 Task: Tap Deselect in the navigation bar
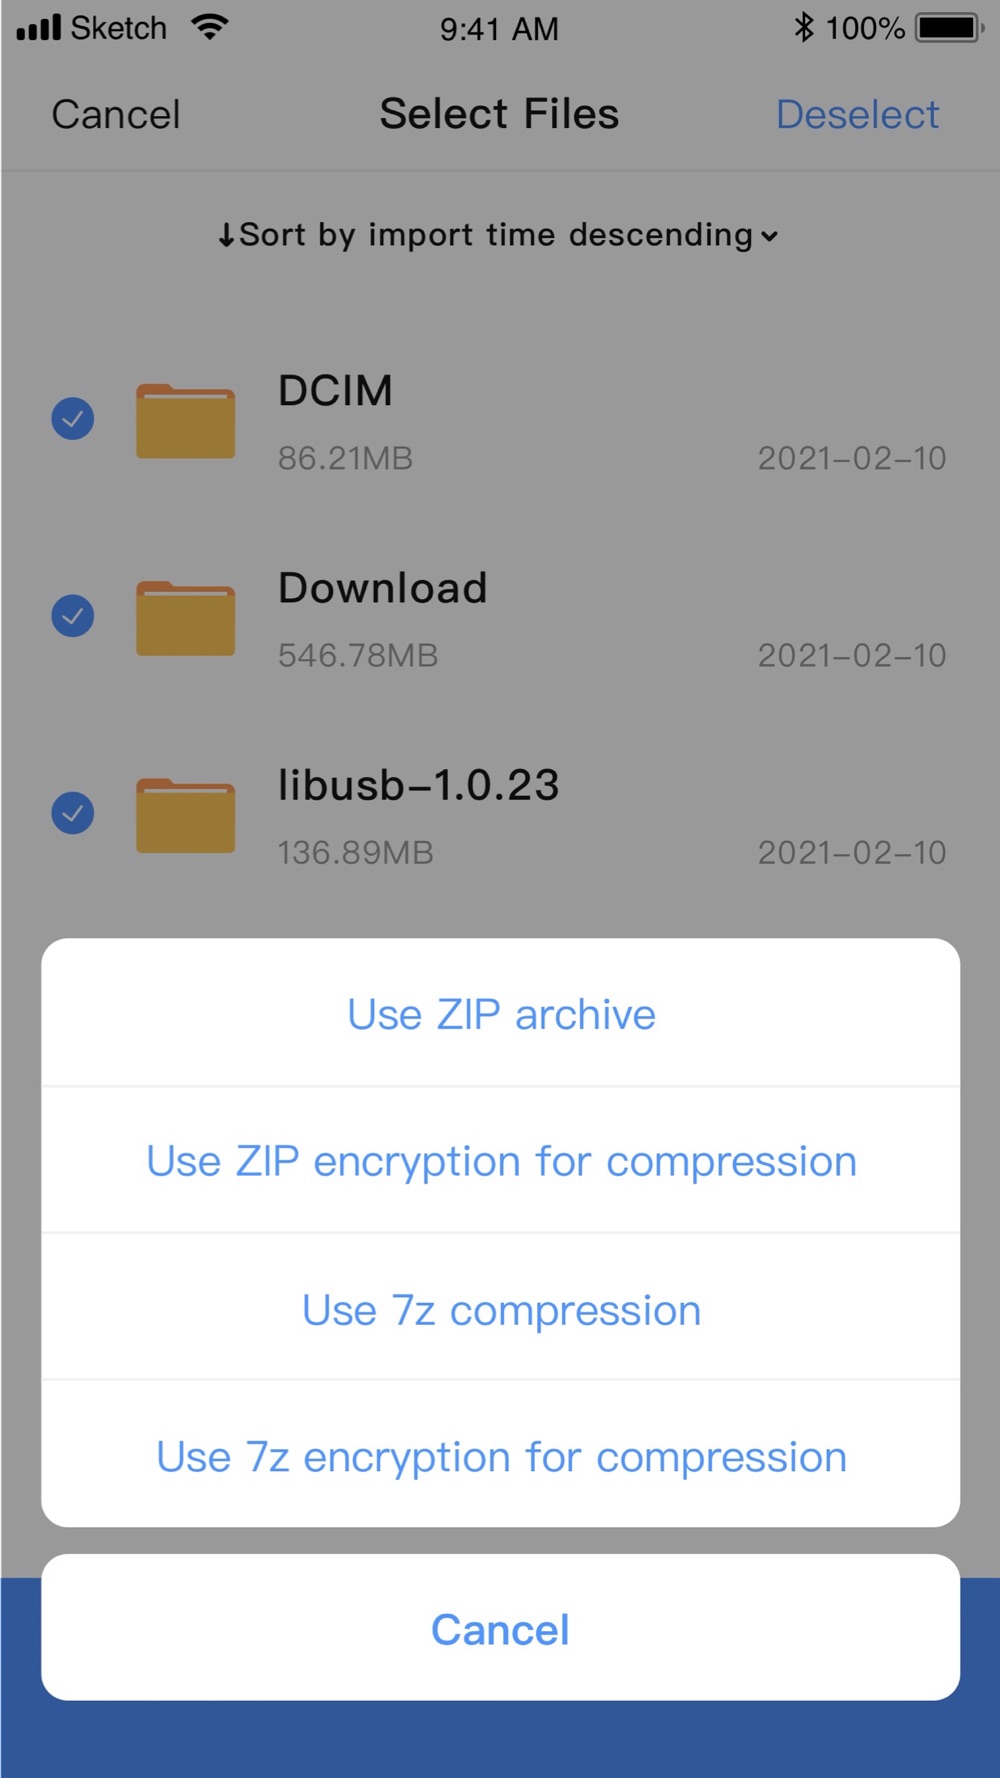[857, 114]
